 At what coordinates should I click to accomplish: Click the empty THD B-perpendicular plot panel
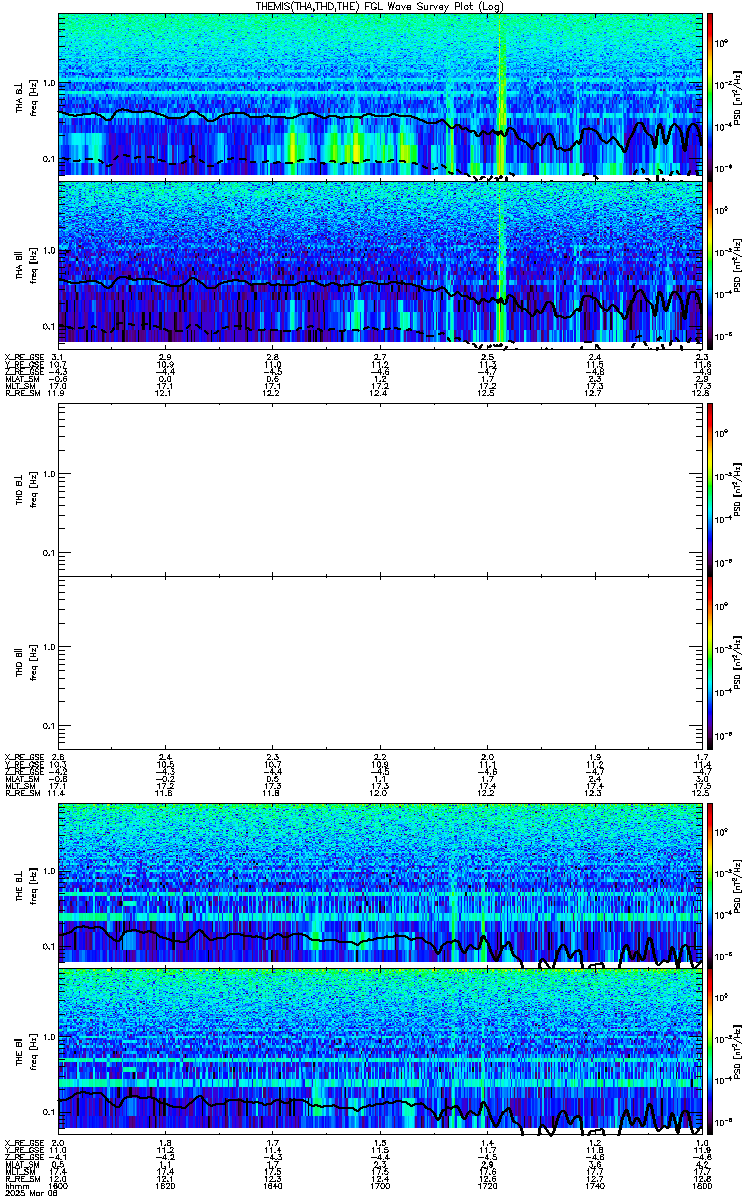coord(380,490)
